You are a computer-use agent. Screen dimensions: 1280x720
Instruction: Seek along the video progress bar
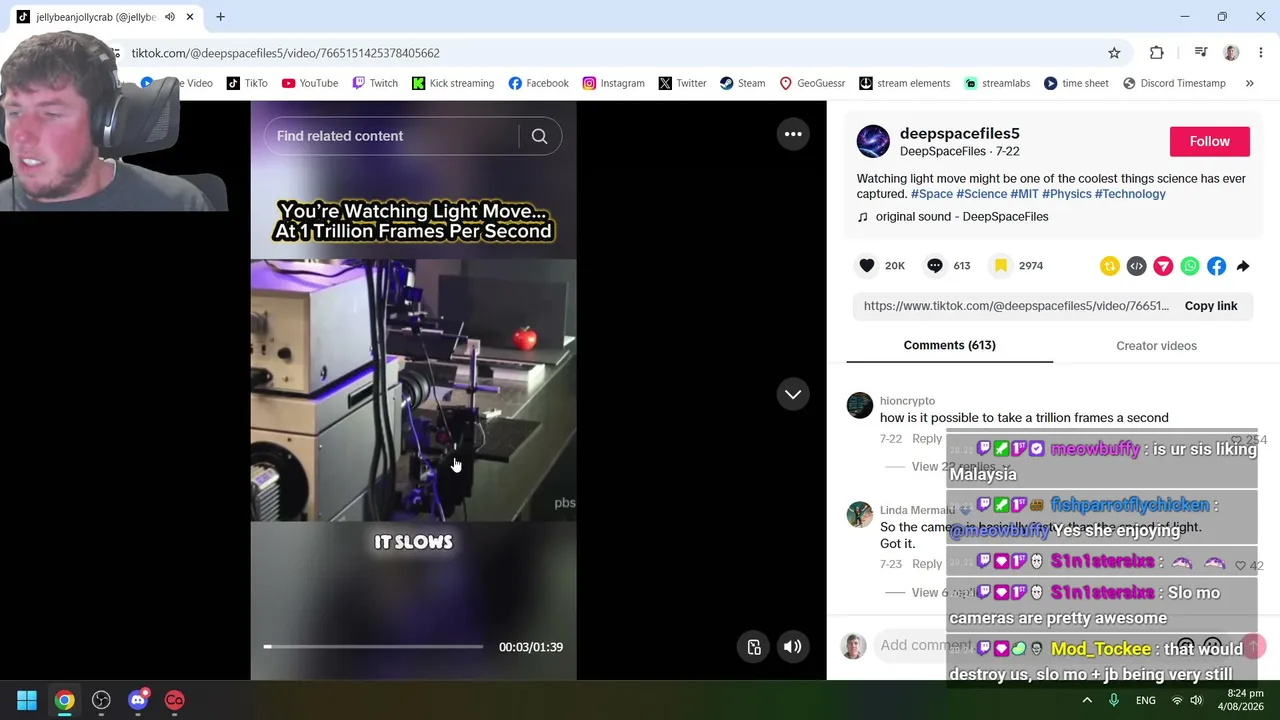pyautogui.click(x=373, y=647)
